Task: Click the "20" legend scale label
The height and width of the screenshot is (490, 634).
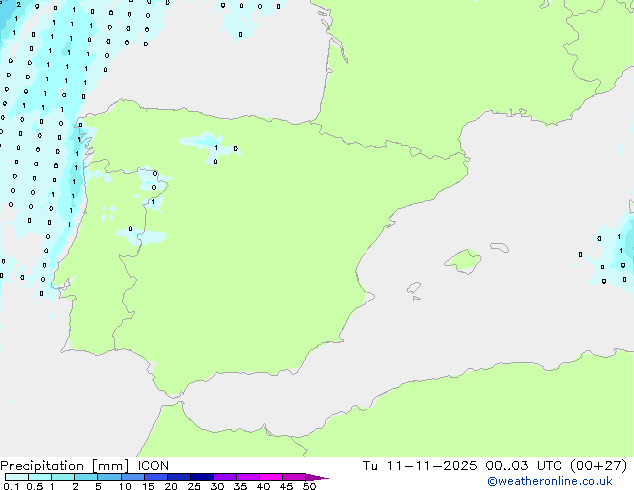Action: [x=171, y=486]
